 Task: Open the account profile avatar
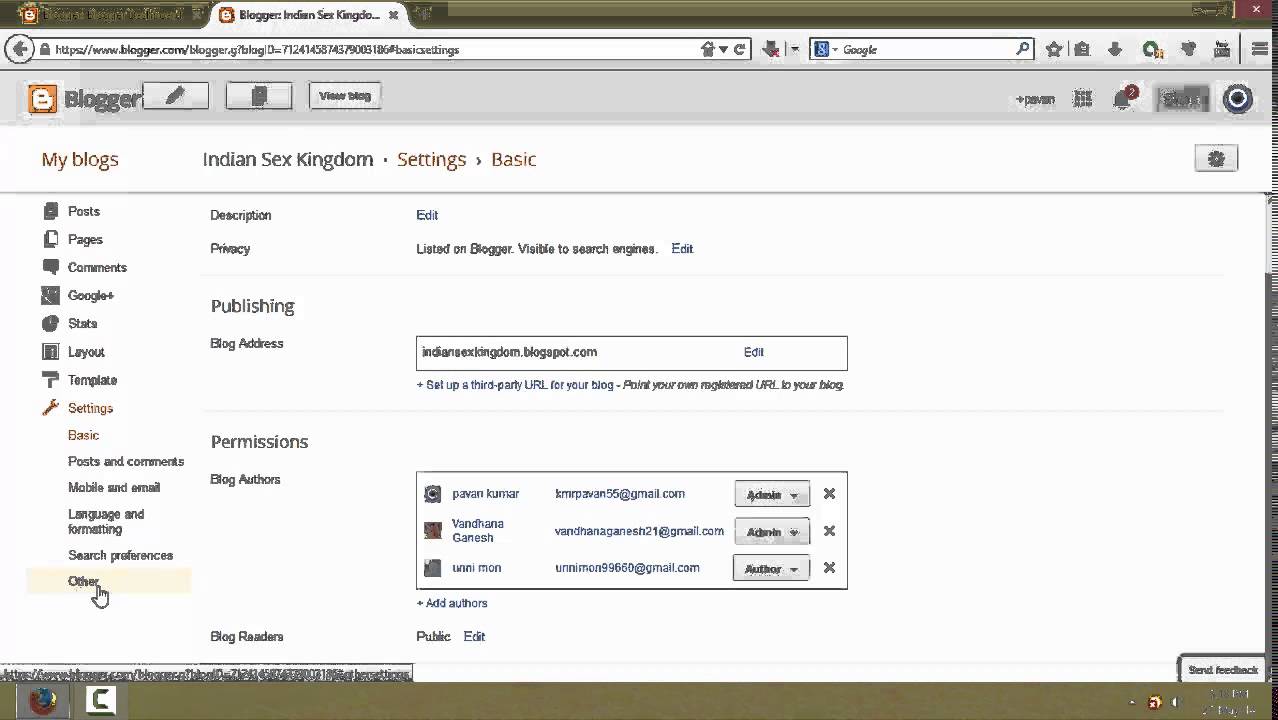pos(1238,98)
